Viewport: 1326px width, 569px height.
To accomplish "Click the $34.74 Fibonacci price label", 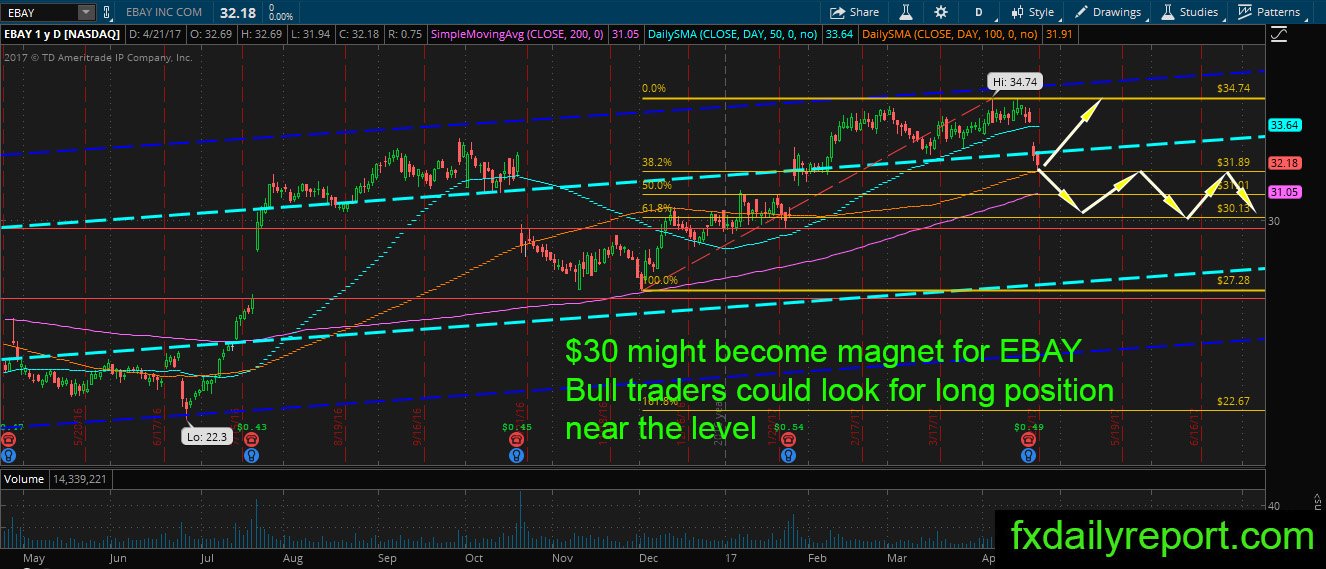I will tap(1234, 89).
